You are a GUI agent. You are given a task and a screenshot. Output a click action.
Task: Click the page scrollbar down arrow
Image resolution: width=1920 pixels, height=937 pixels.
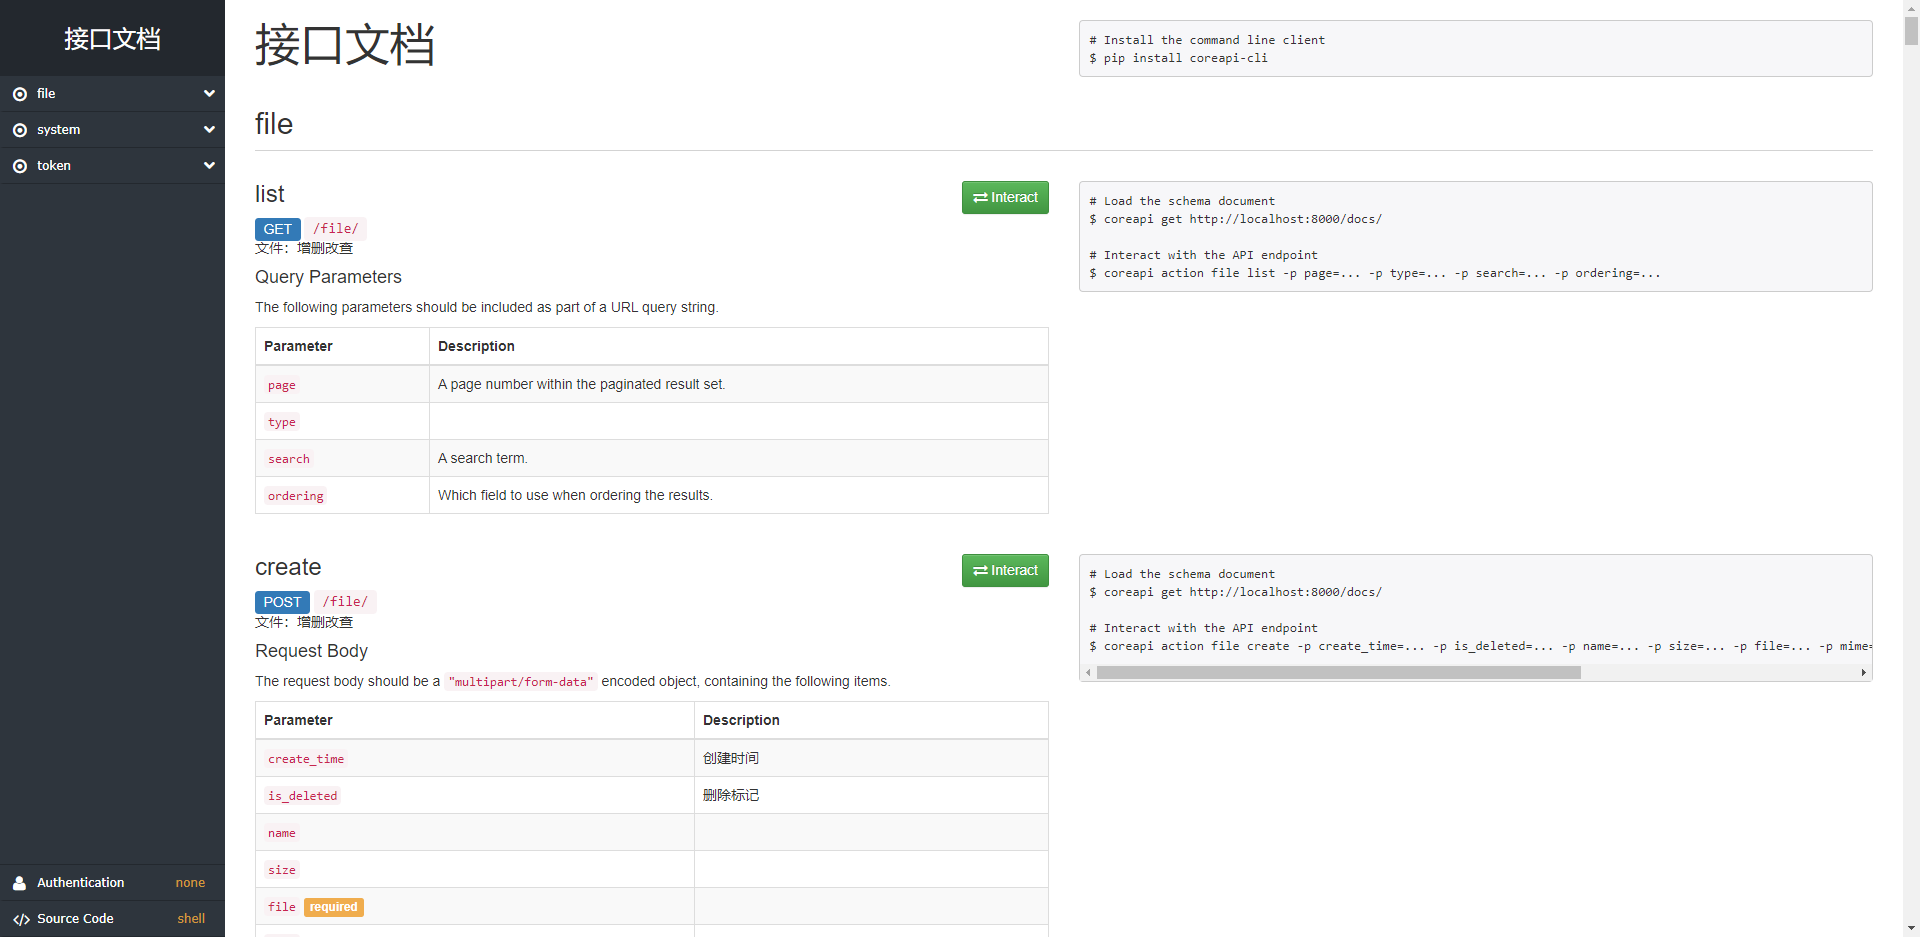pyautogui.click(x=1911, y=928)
